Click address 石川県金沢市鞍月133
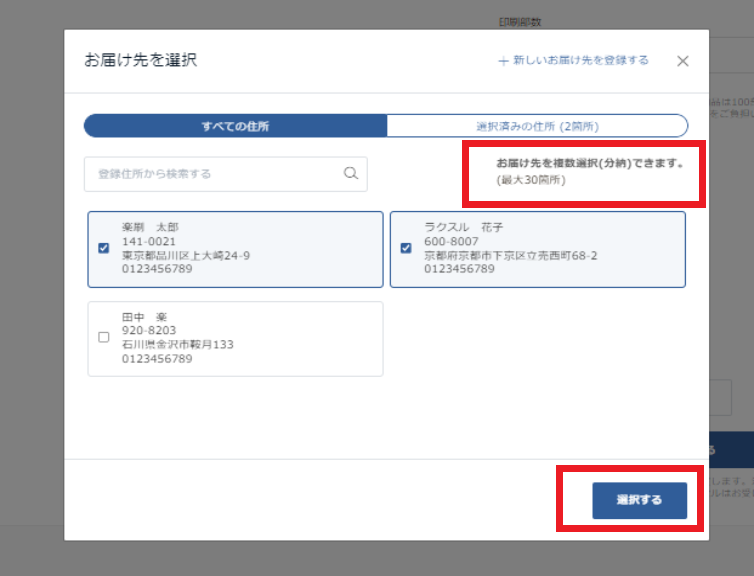This screenshot has width=754, height=576. (x=177, y=345)
